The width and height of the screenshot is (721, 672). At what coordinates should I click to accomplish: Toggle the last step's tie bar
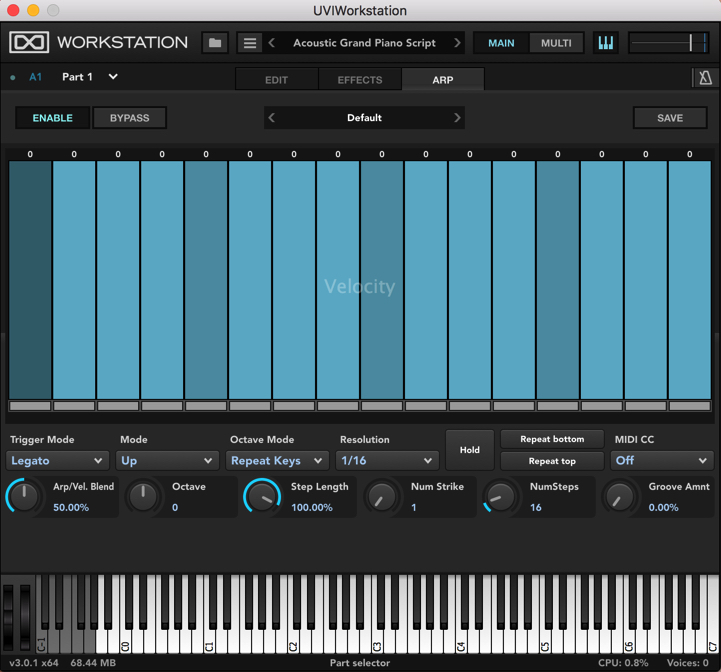coord(689,406)
